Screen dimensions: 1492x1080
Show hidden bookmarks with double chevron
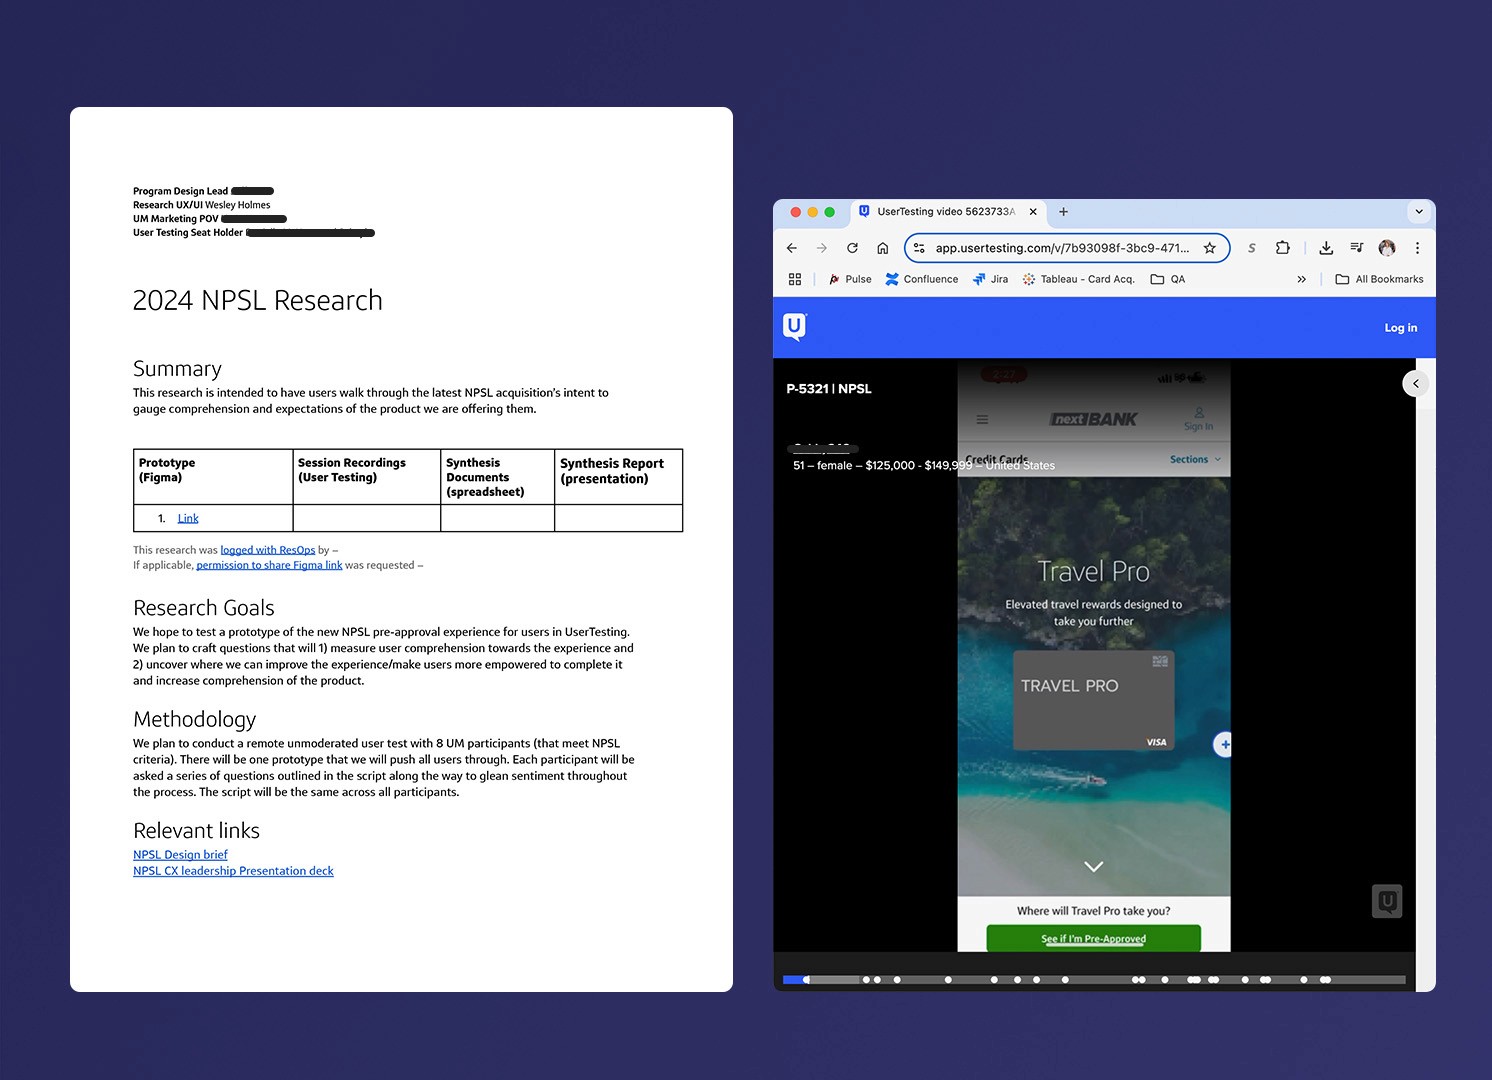(x=1301, y=279)
